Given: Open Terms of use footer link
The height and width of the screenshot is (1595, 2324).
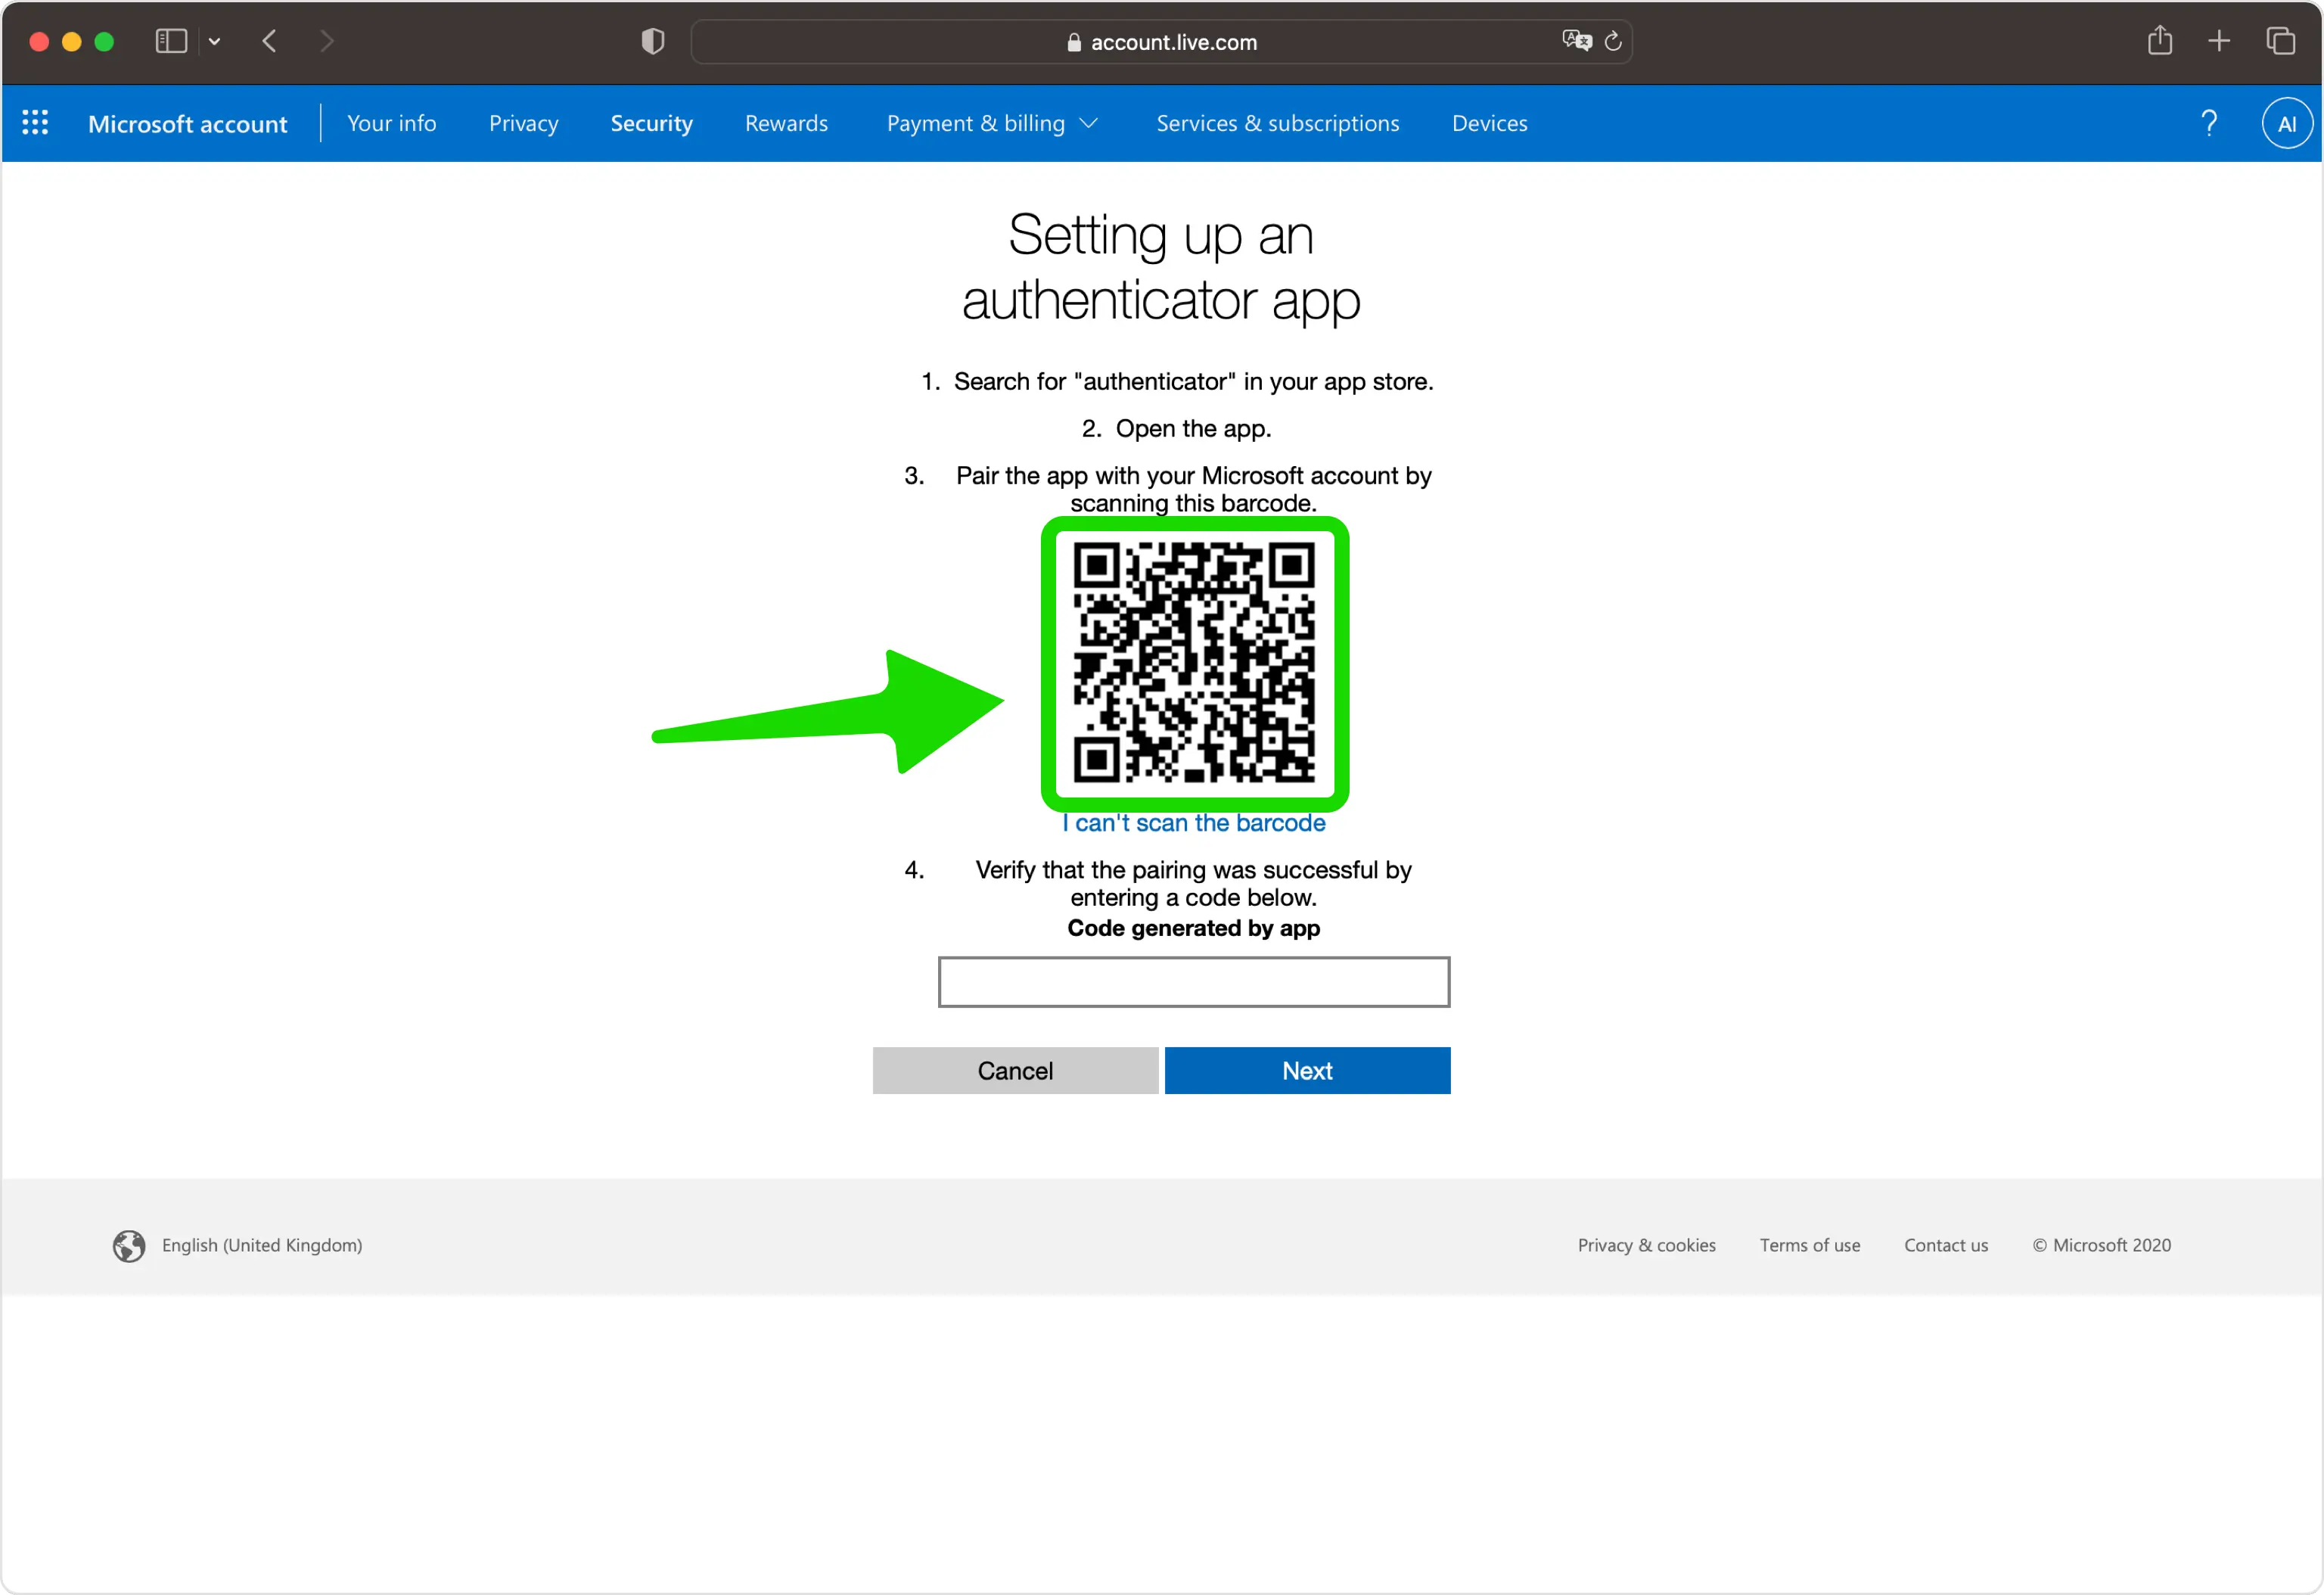Looking at the screenshot, I should click(x=1810, y=1246).
